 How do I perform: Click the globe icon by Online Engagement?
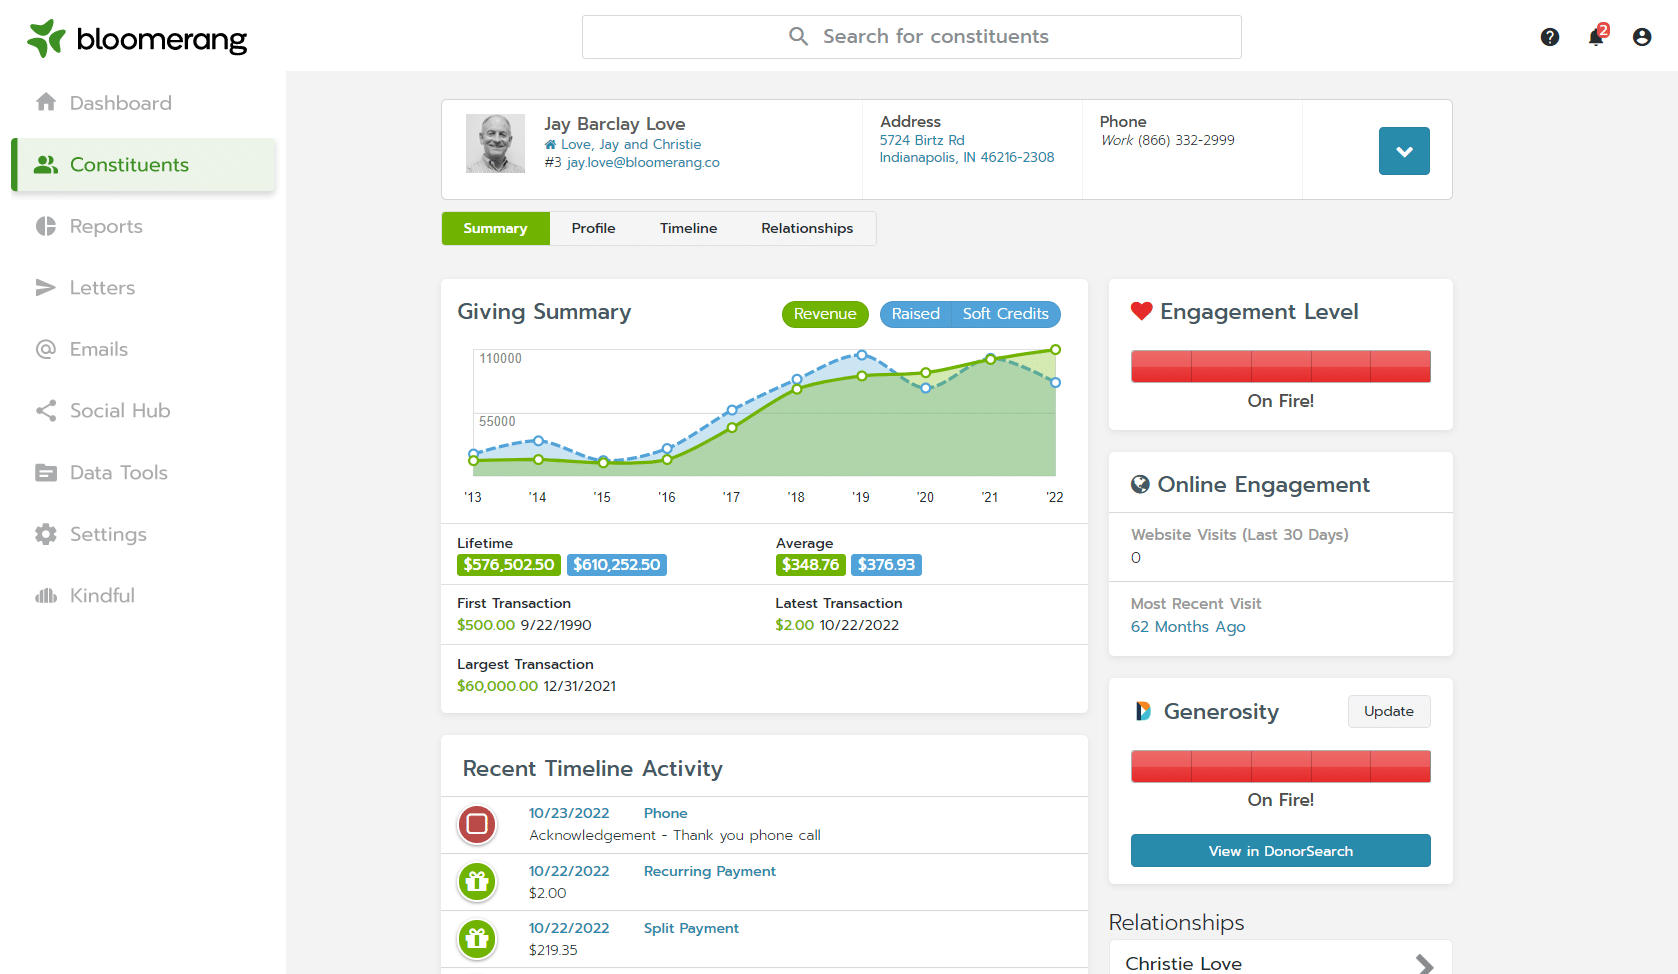[x=1140, y=484]
